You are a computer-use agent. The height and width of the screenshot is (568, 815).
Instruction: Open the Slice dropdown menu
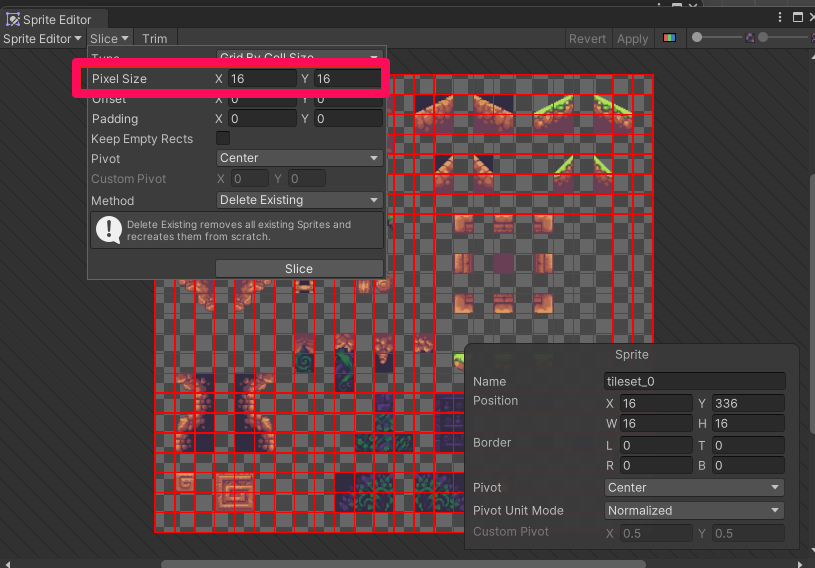coord(109,38)
